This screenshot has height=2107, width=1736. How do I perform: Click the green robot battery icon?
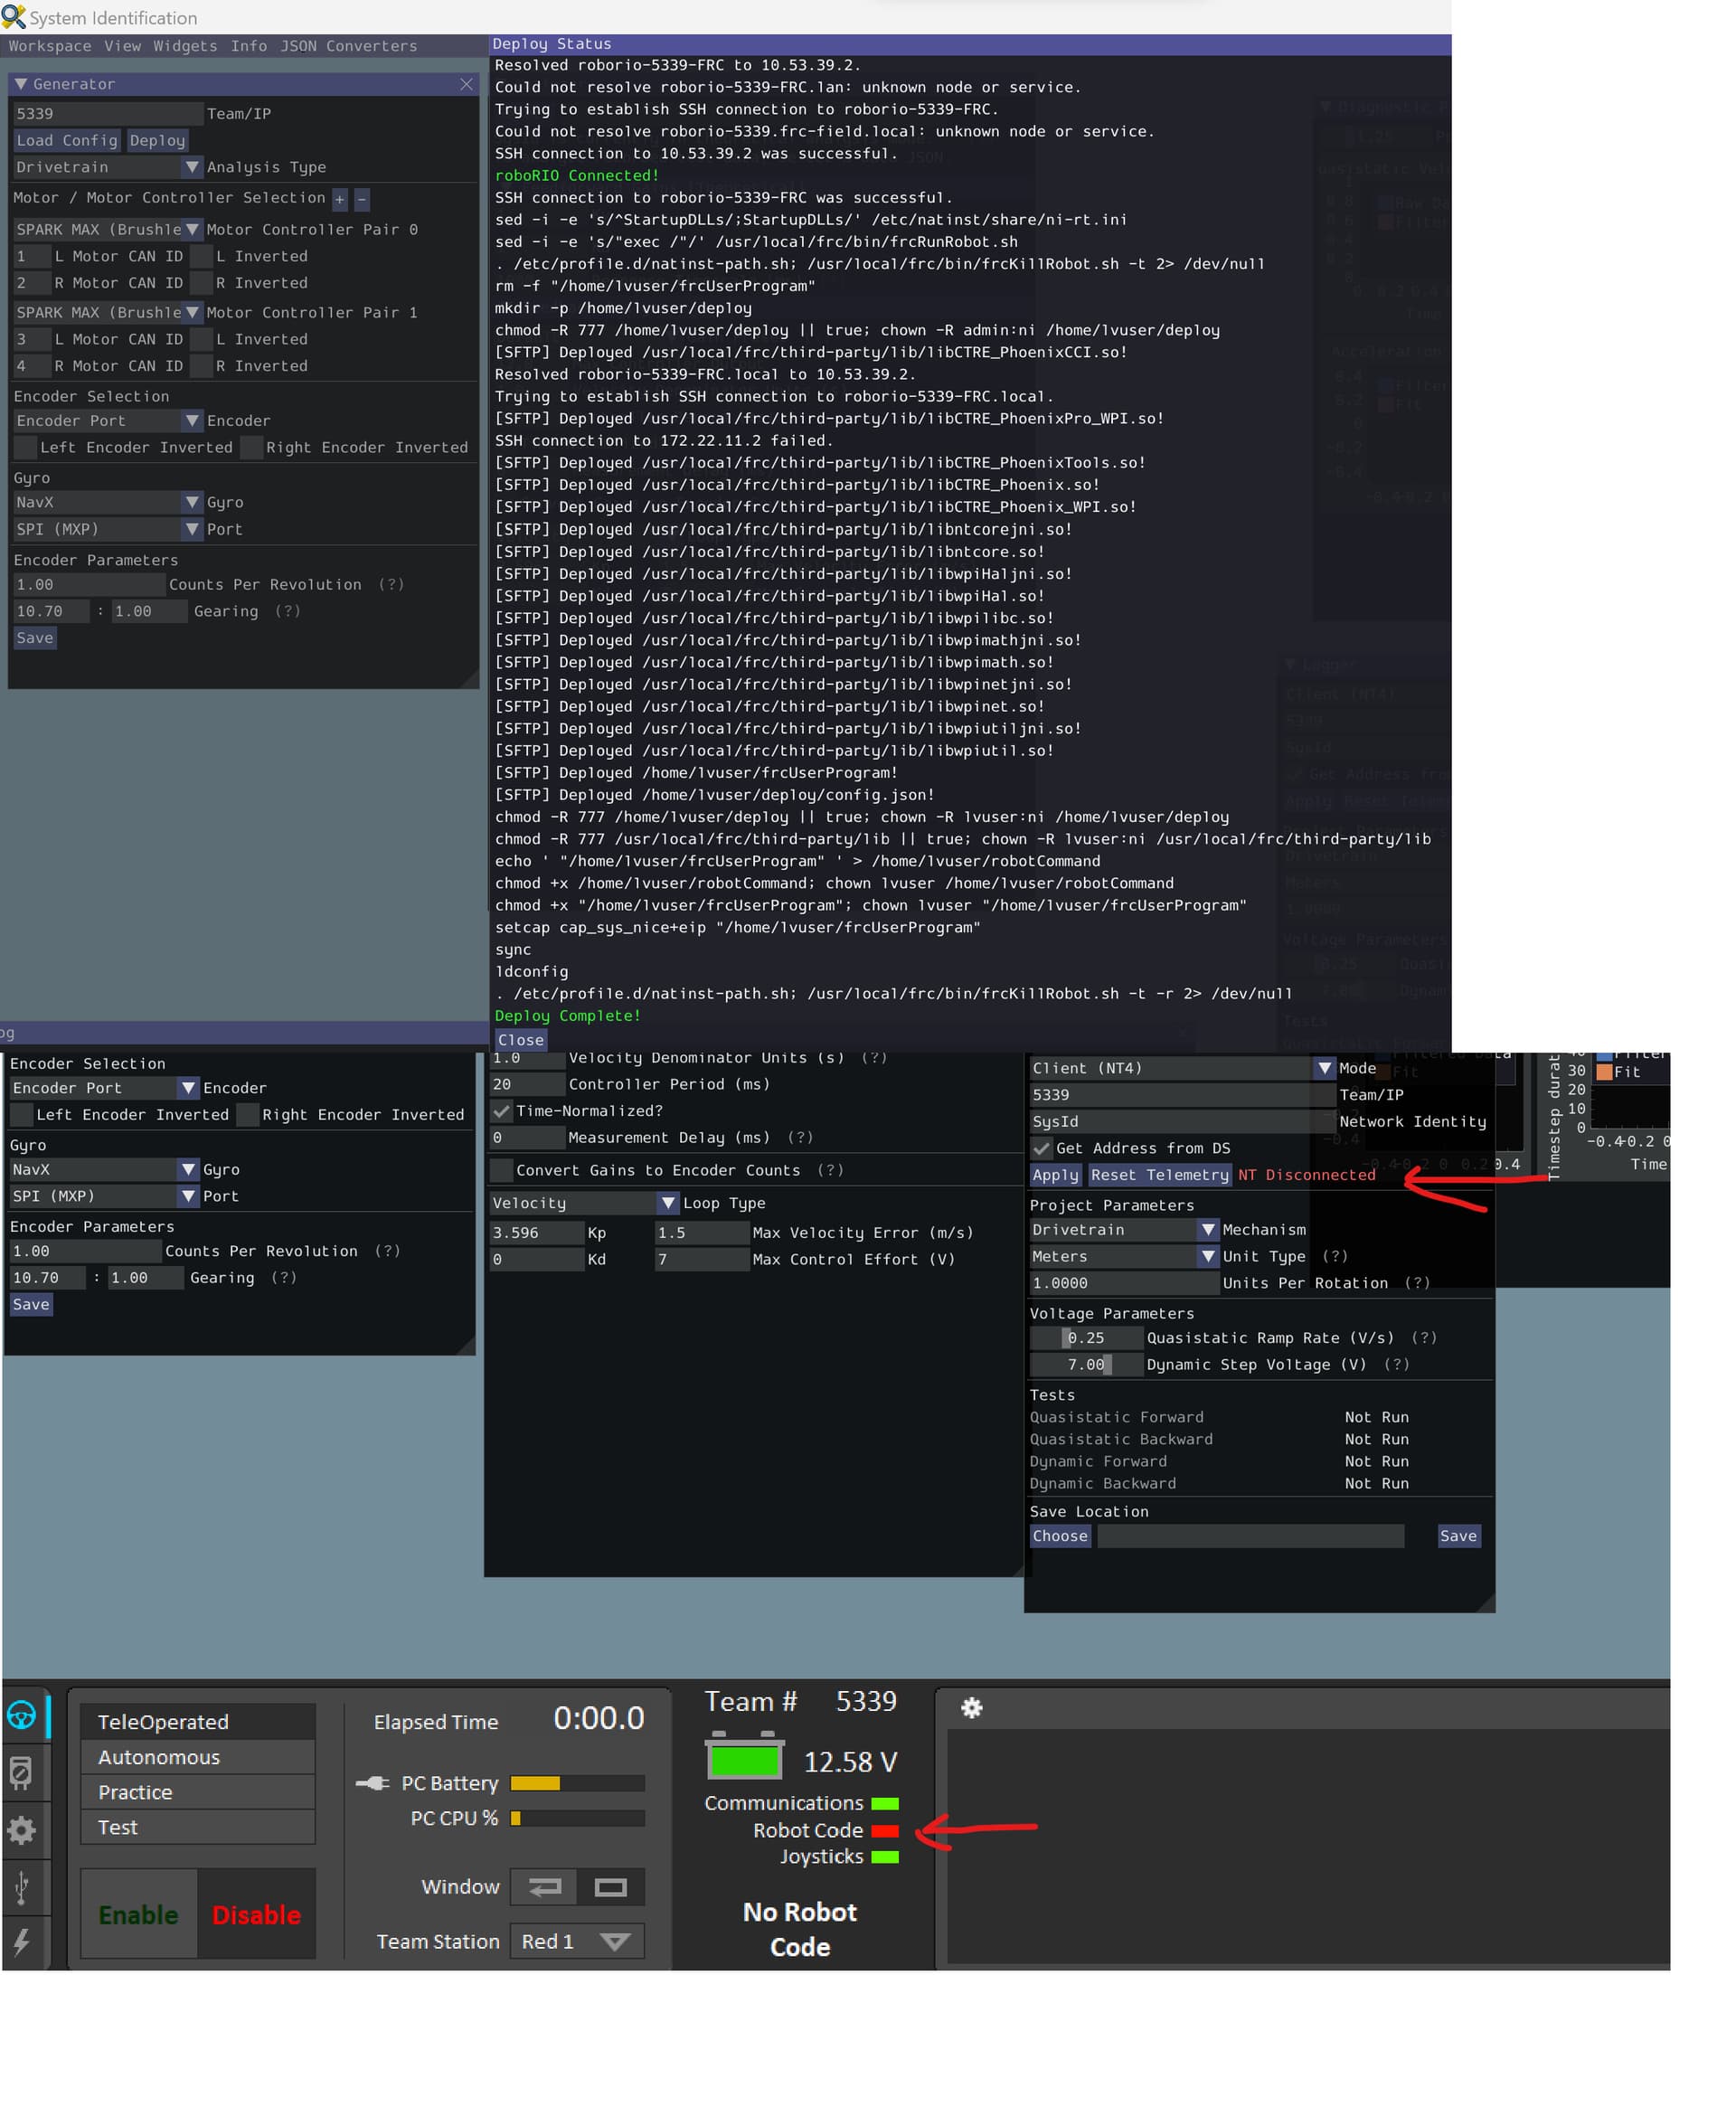point(744,1757)
